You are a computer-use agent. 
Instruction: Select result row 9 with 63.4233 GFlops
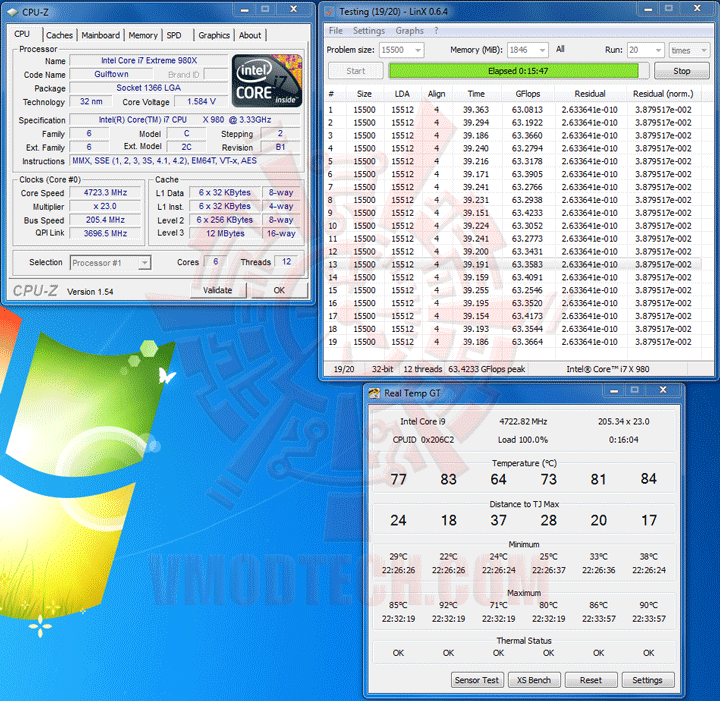pyautogui.click(x=513, y=213)
